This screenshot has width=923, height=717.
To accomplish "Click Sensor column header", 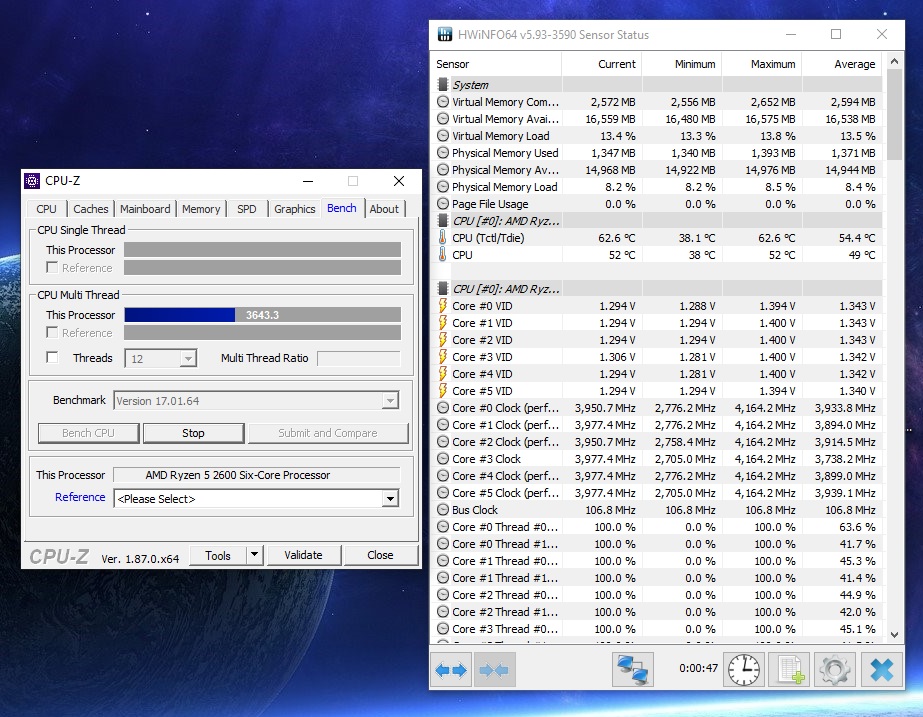I will (x=496, y=64).
